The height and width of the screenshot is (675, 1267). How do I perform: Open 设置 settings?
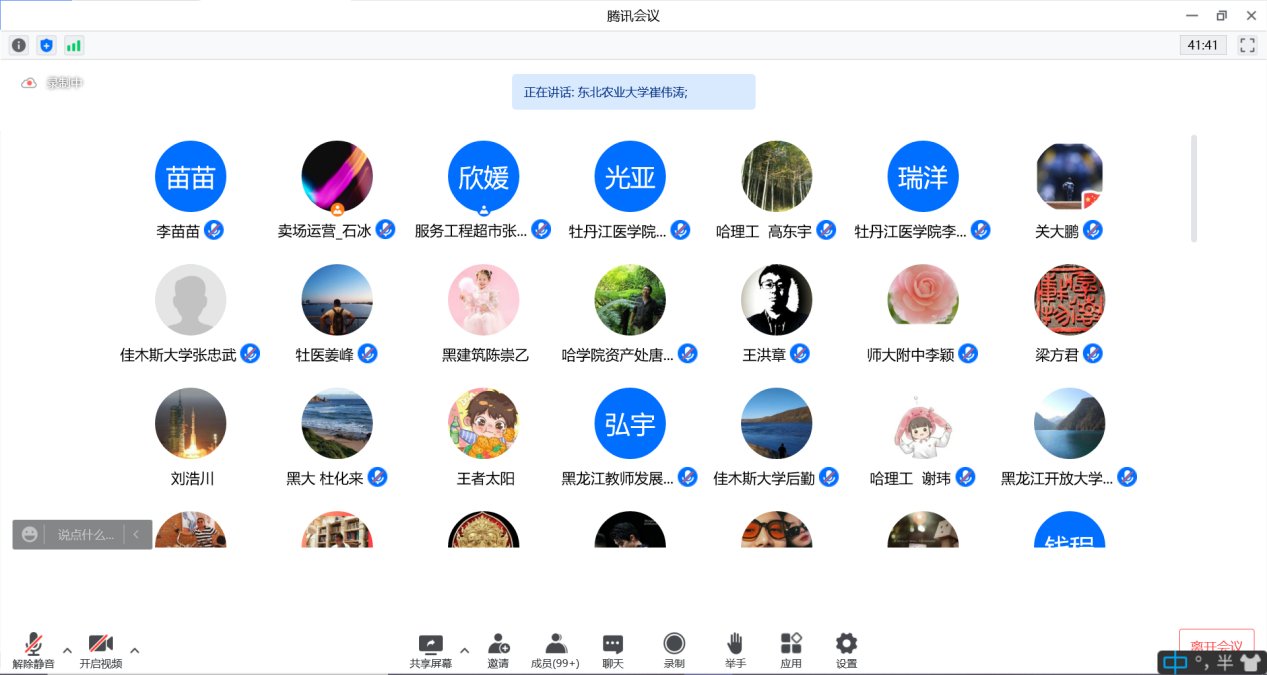[847, 650]
